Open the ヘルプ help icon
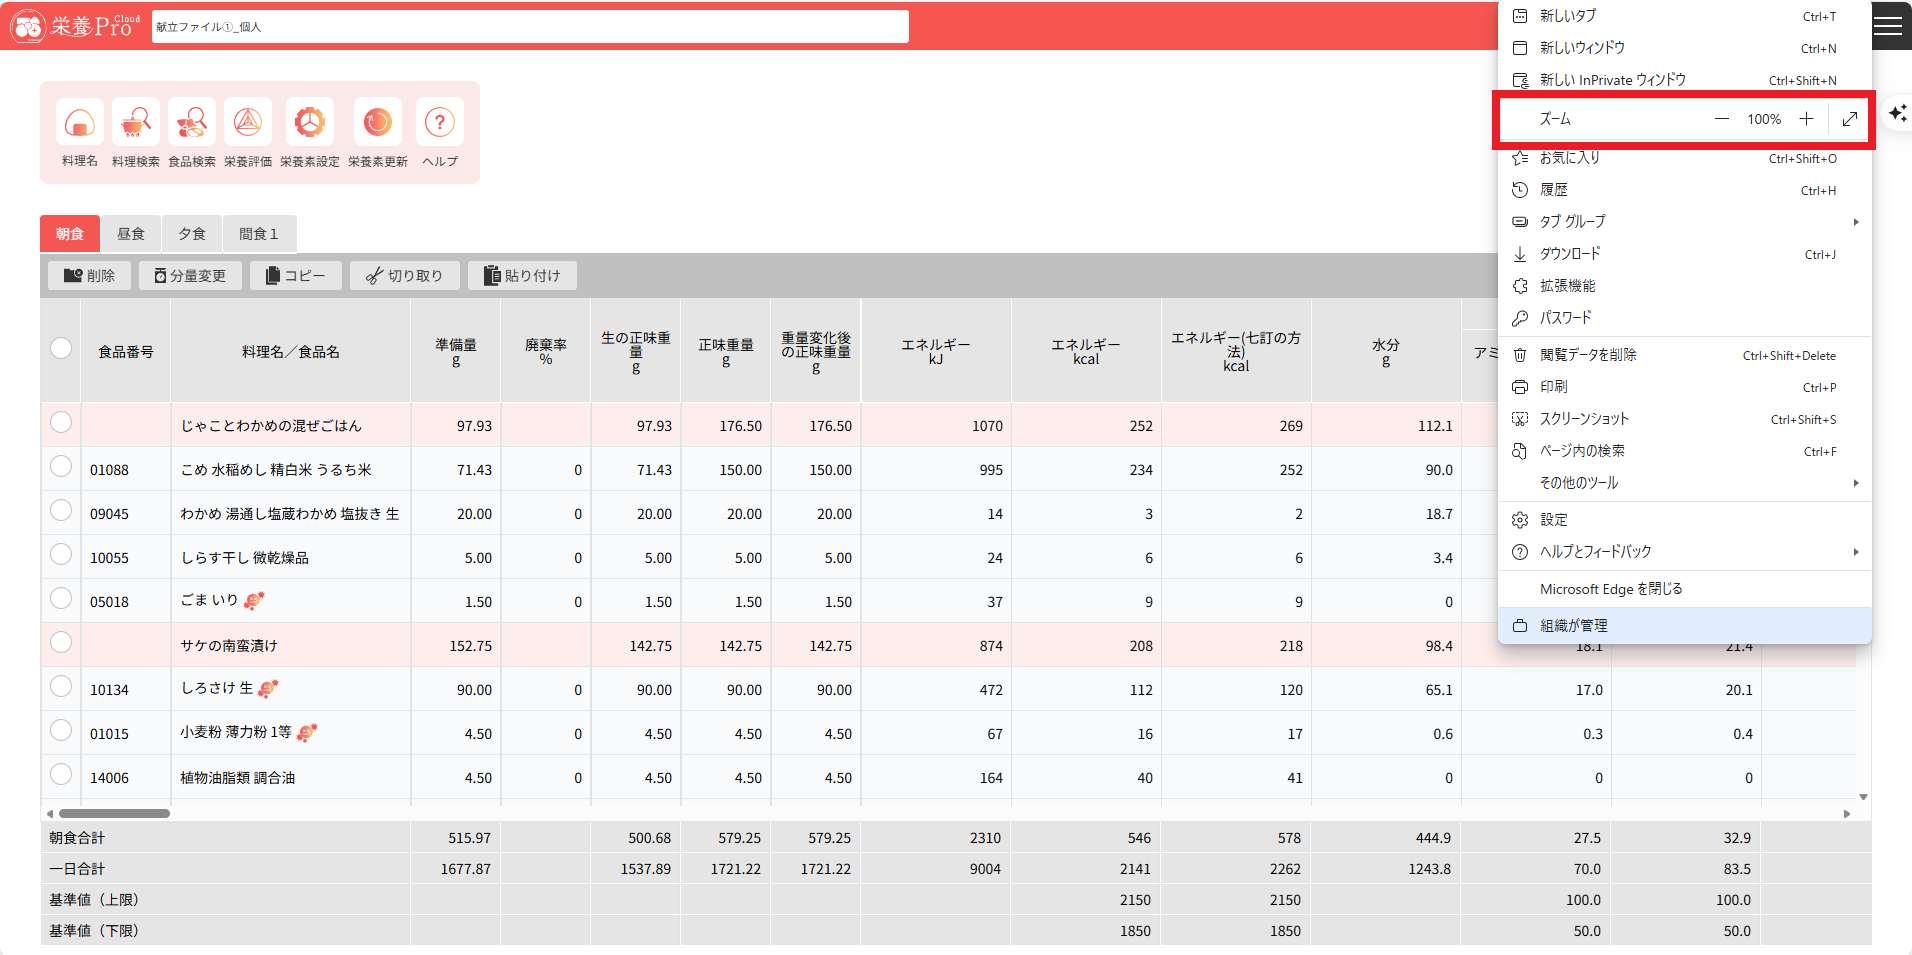 439,124
